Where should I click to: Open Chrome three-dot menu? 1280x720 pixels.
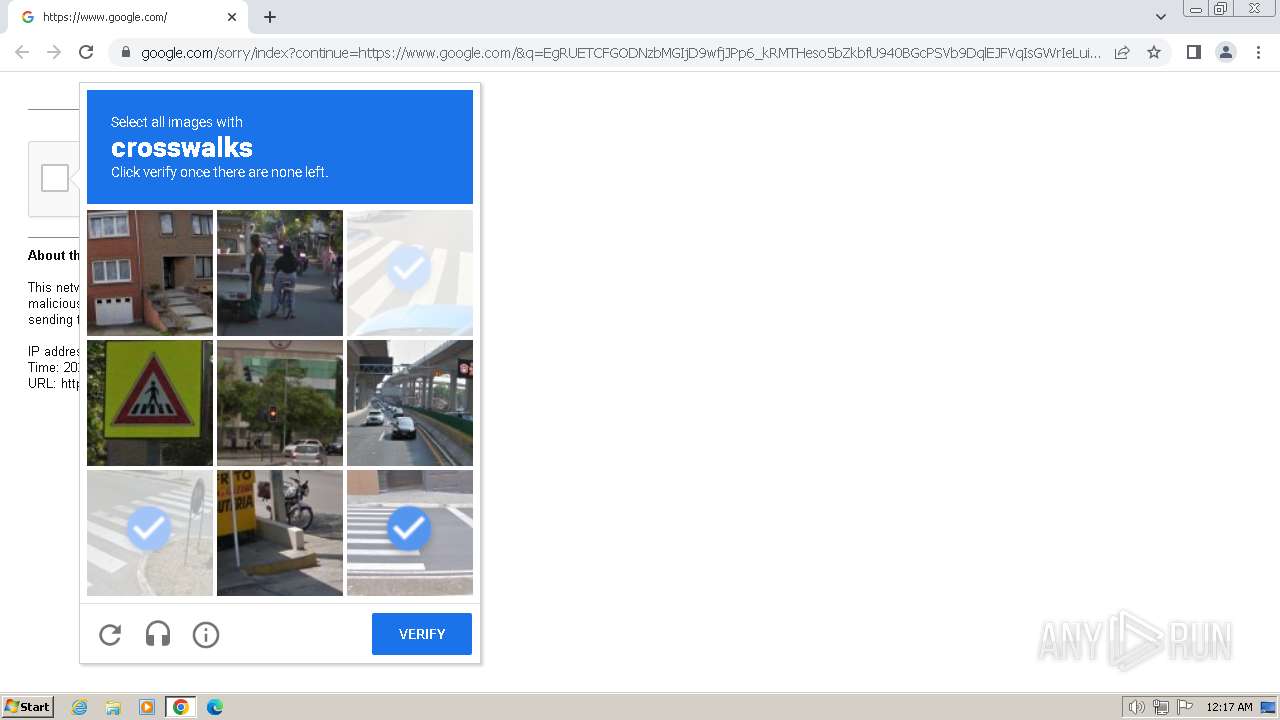pos(1258,52)
